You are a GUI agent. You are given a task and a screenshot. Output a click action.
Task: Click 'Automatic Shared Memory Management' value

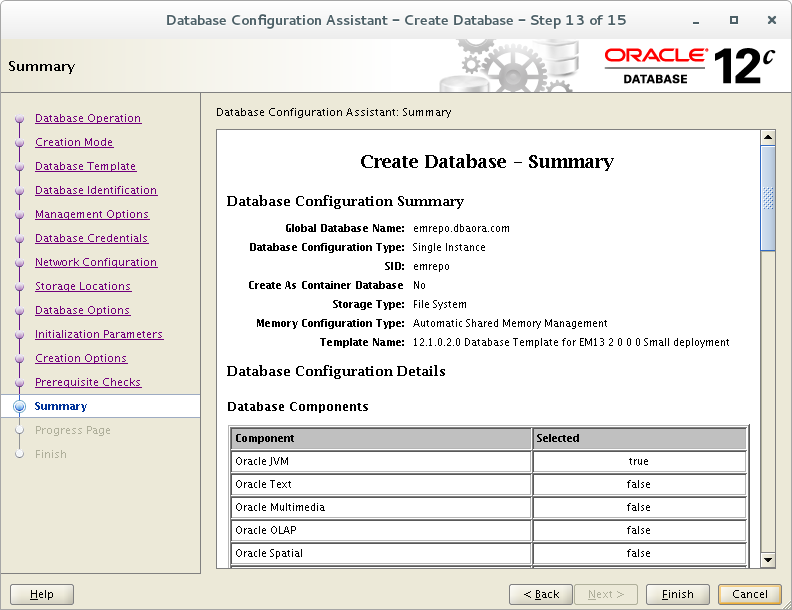point(510,323)
